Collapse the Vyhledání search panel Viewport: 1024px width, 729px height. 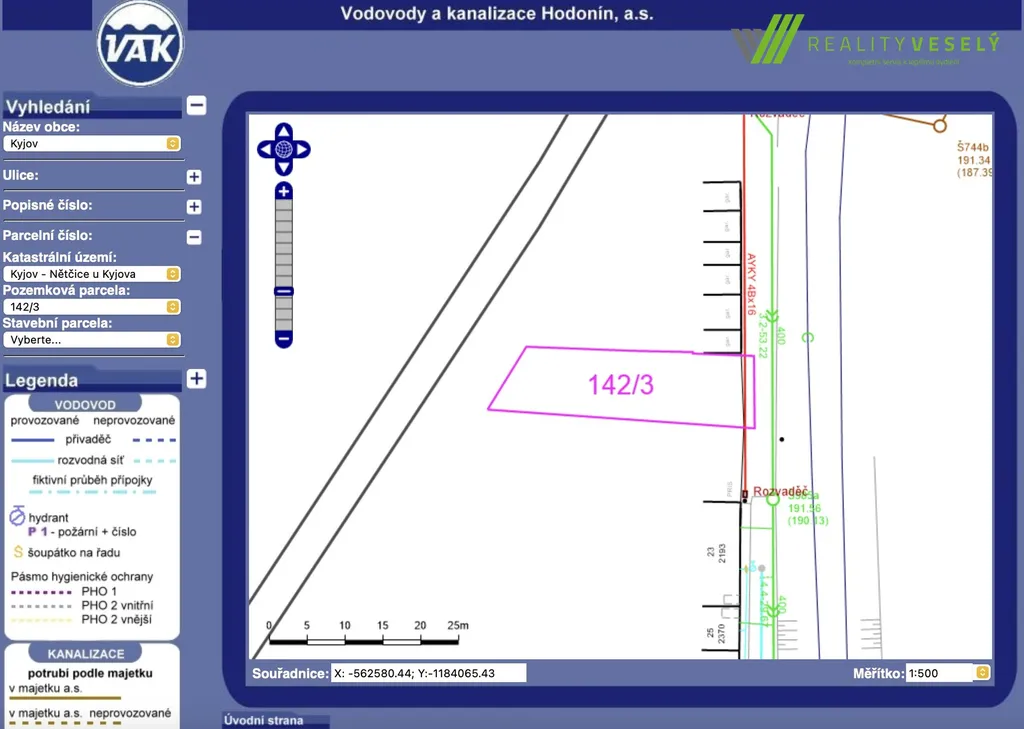(x=197, y=105)
